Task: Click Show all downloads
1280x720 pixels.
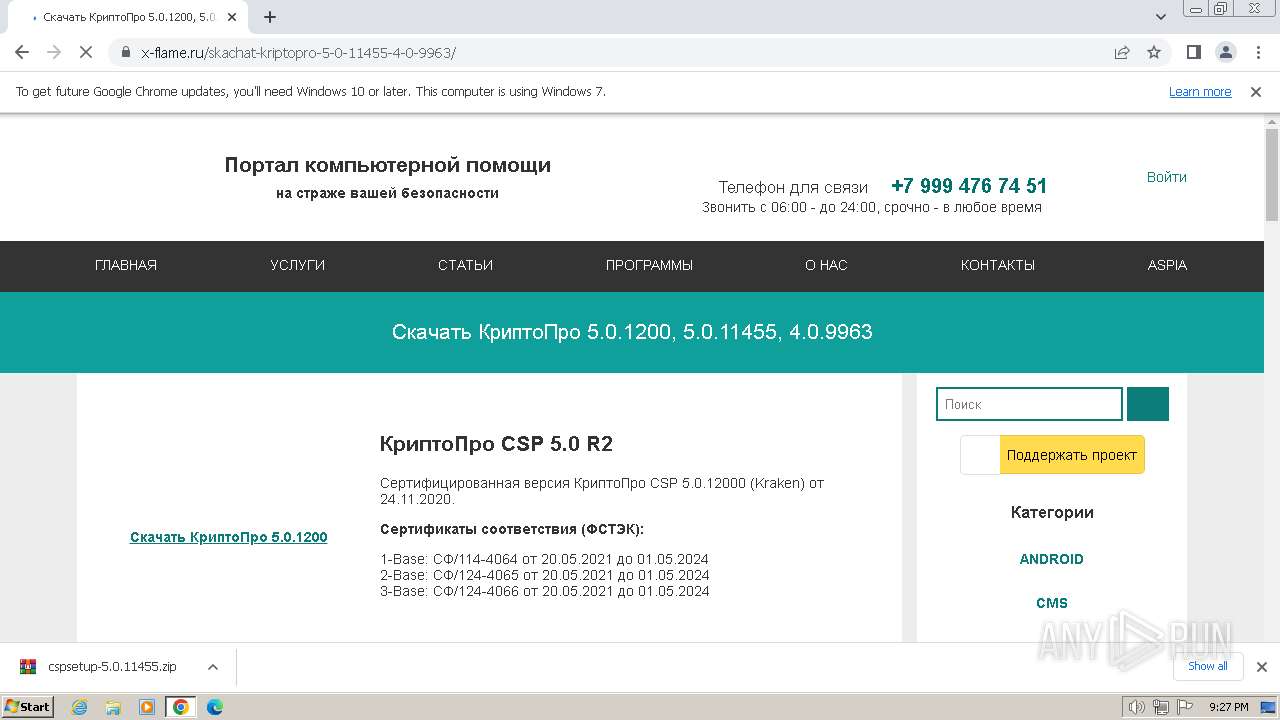Action: 1207,666
